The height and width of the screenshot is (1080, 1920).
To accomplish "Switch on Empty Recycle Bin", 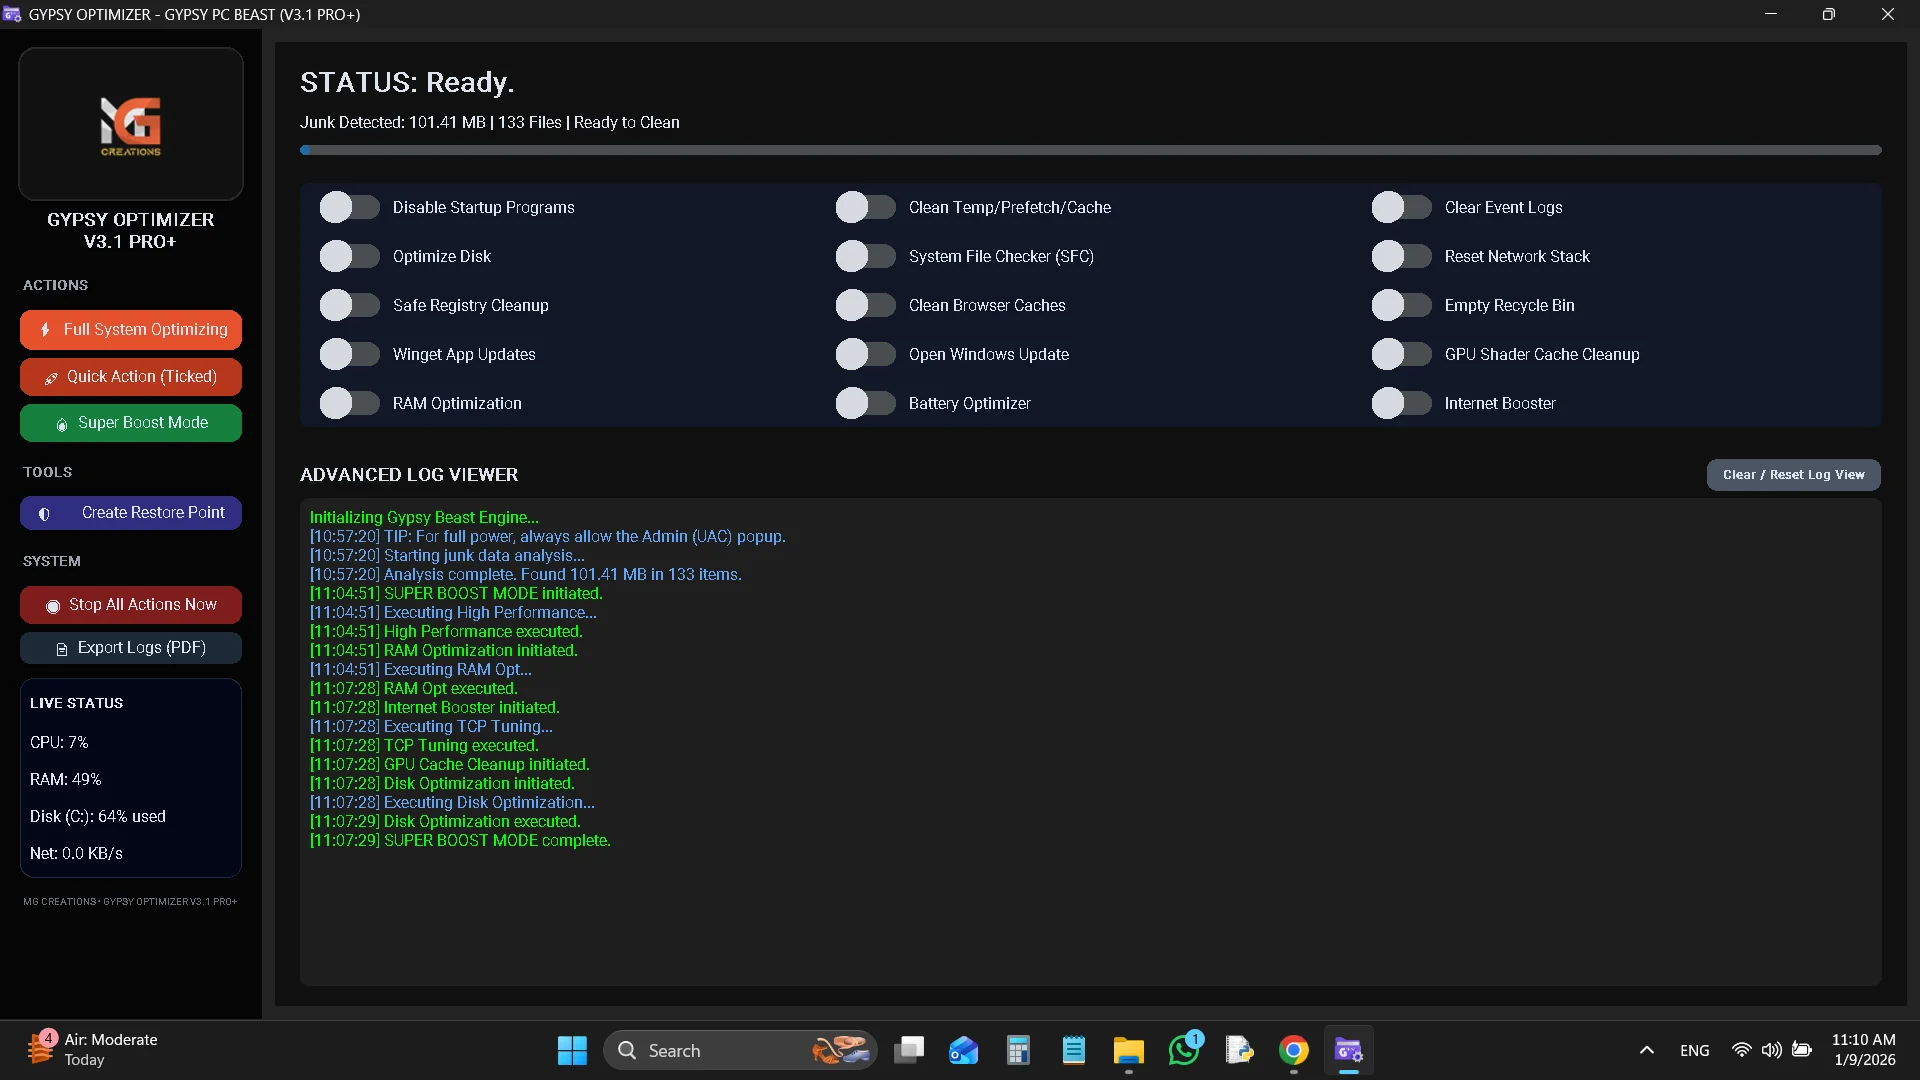I will [x=1401, y=305].
